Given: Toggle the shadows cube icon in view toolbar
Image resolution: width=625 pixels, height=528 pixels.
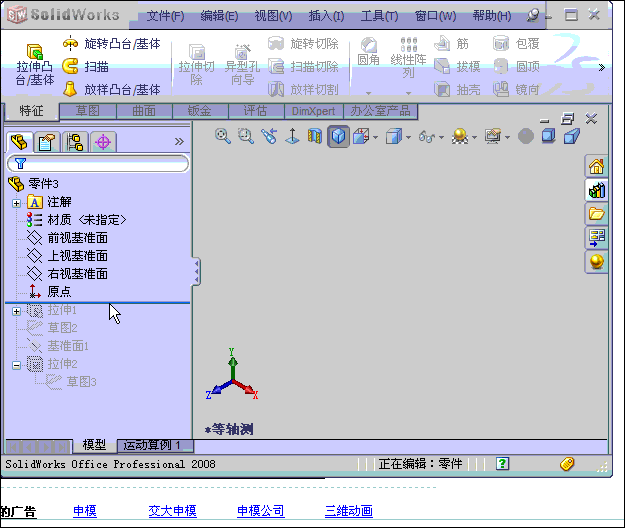Looking at the screenshot, I should (x=549, y=136).
